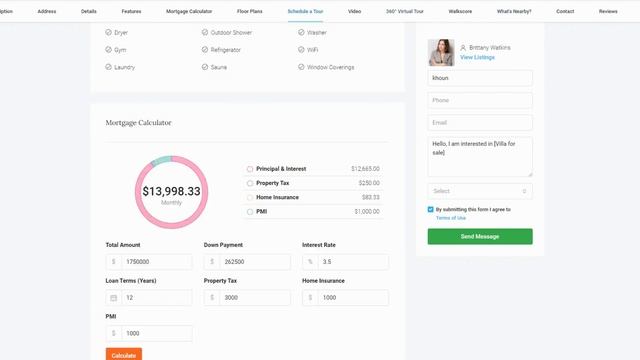The width and height of the screenshot is (640, 360).
Task: Select the PMI legend circle
Action: coord(250,212)
